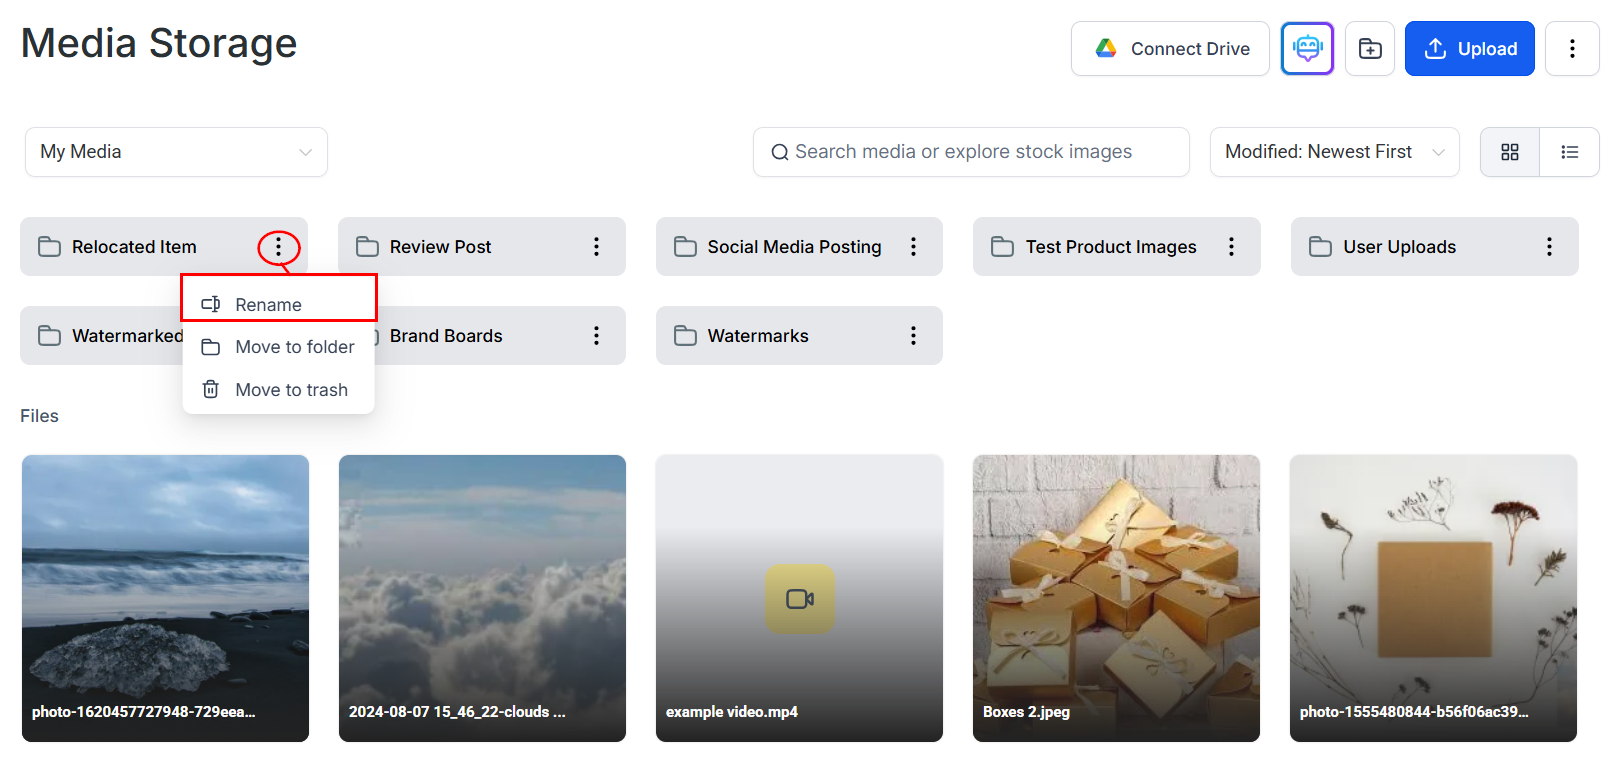Select Move to trash menu option
This screenshot has width=1601, height=762.
(291, 390)
